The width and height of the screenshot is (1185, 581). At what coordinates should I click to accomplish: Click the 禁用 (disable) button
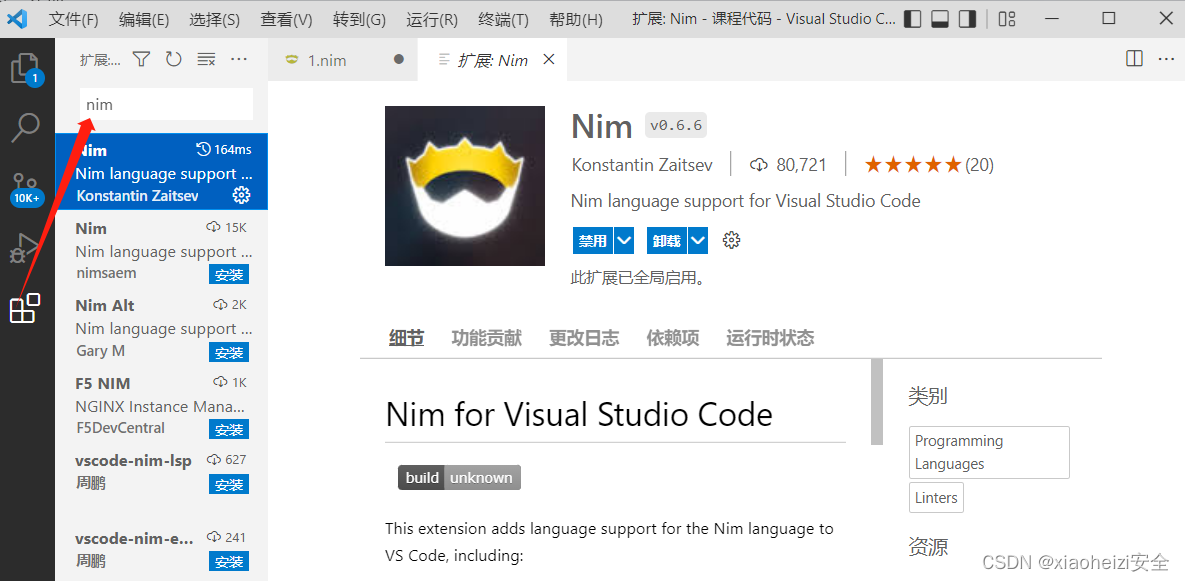593,241
